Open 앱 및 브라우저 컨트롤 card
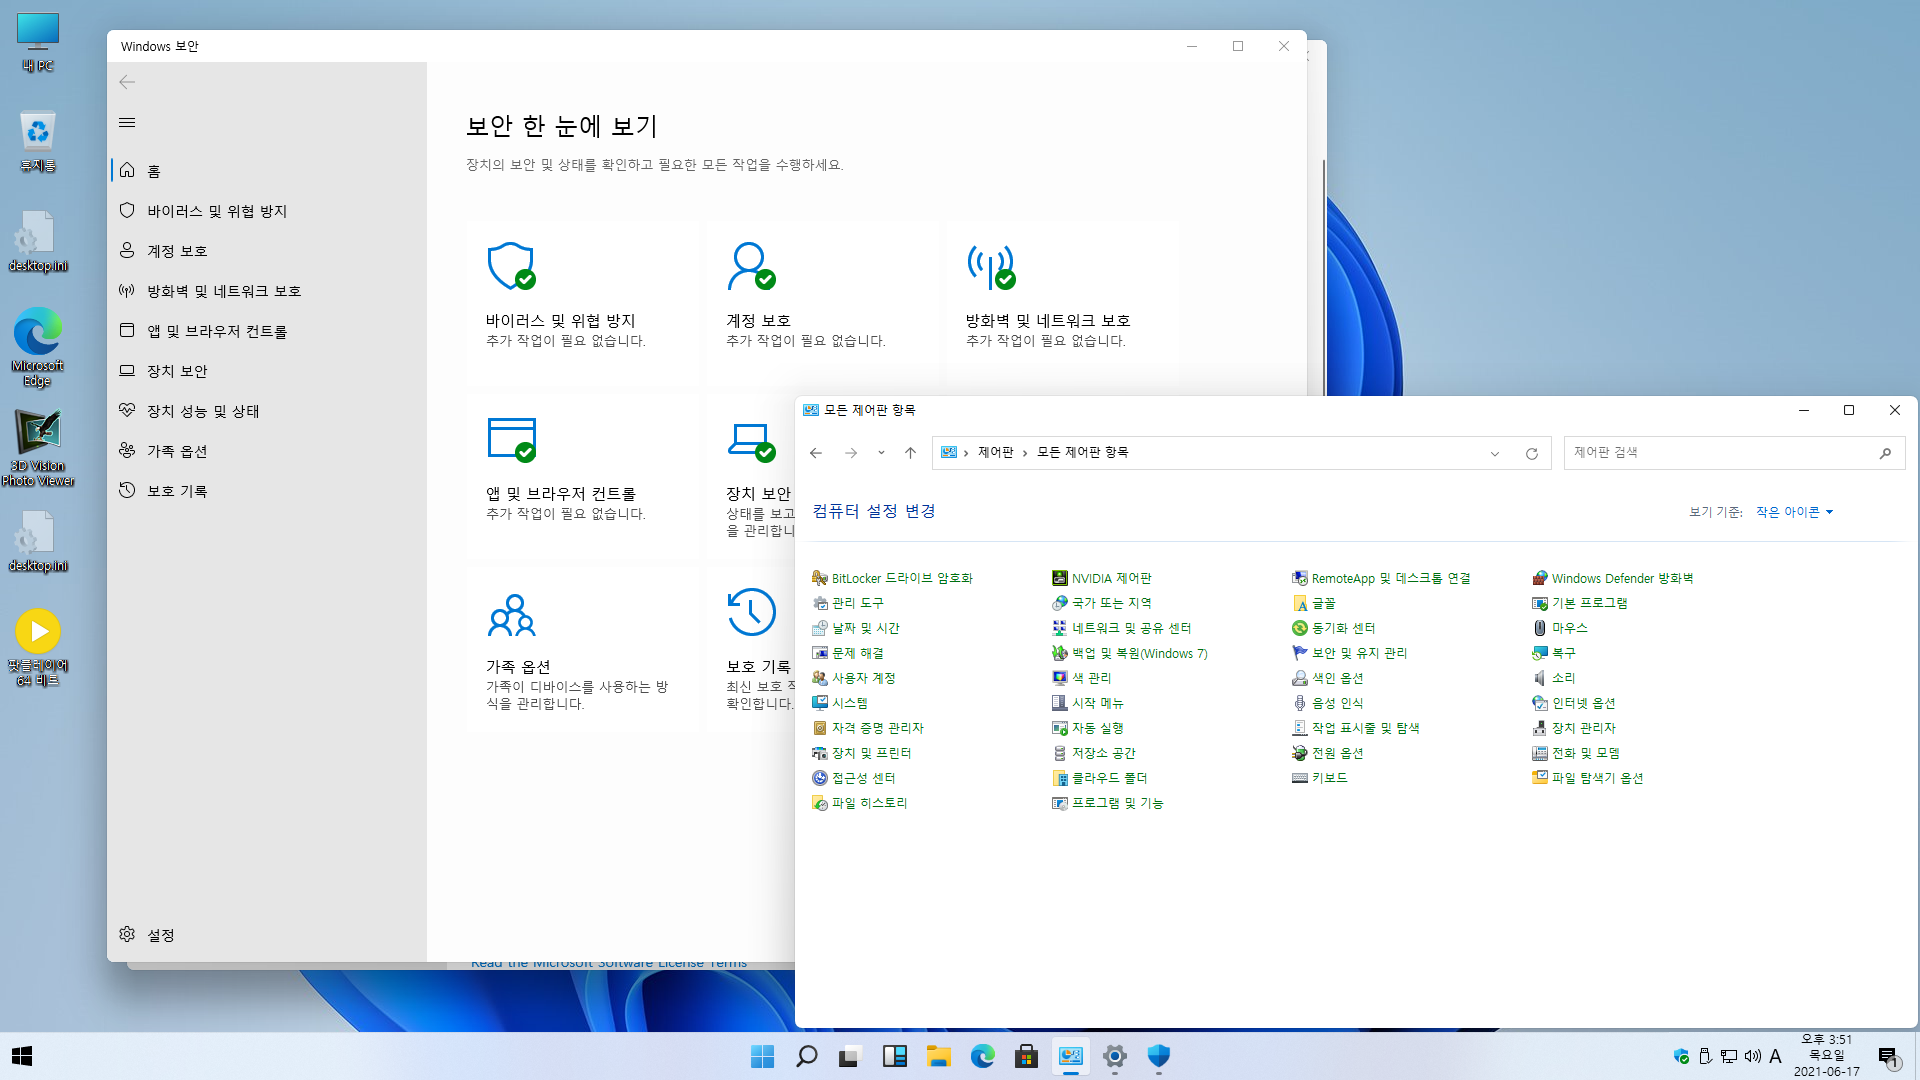This screenshot has width=1920, height=1080. tap(582, 475)
